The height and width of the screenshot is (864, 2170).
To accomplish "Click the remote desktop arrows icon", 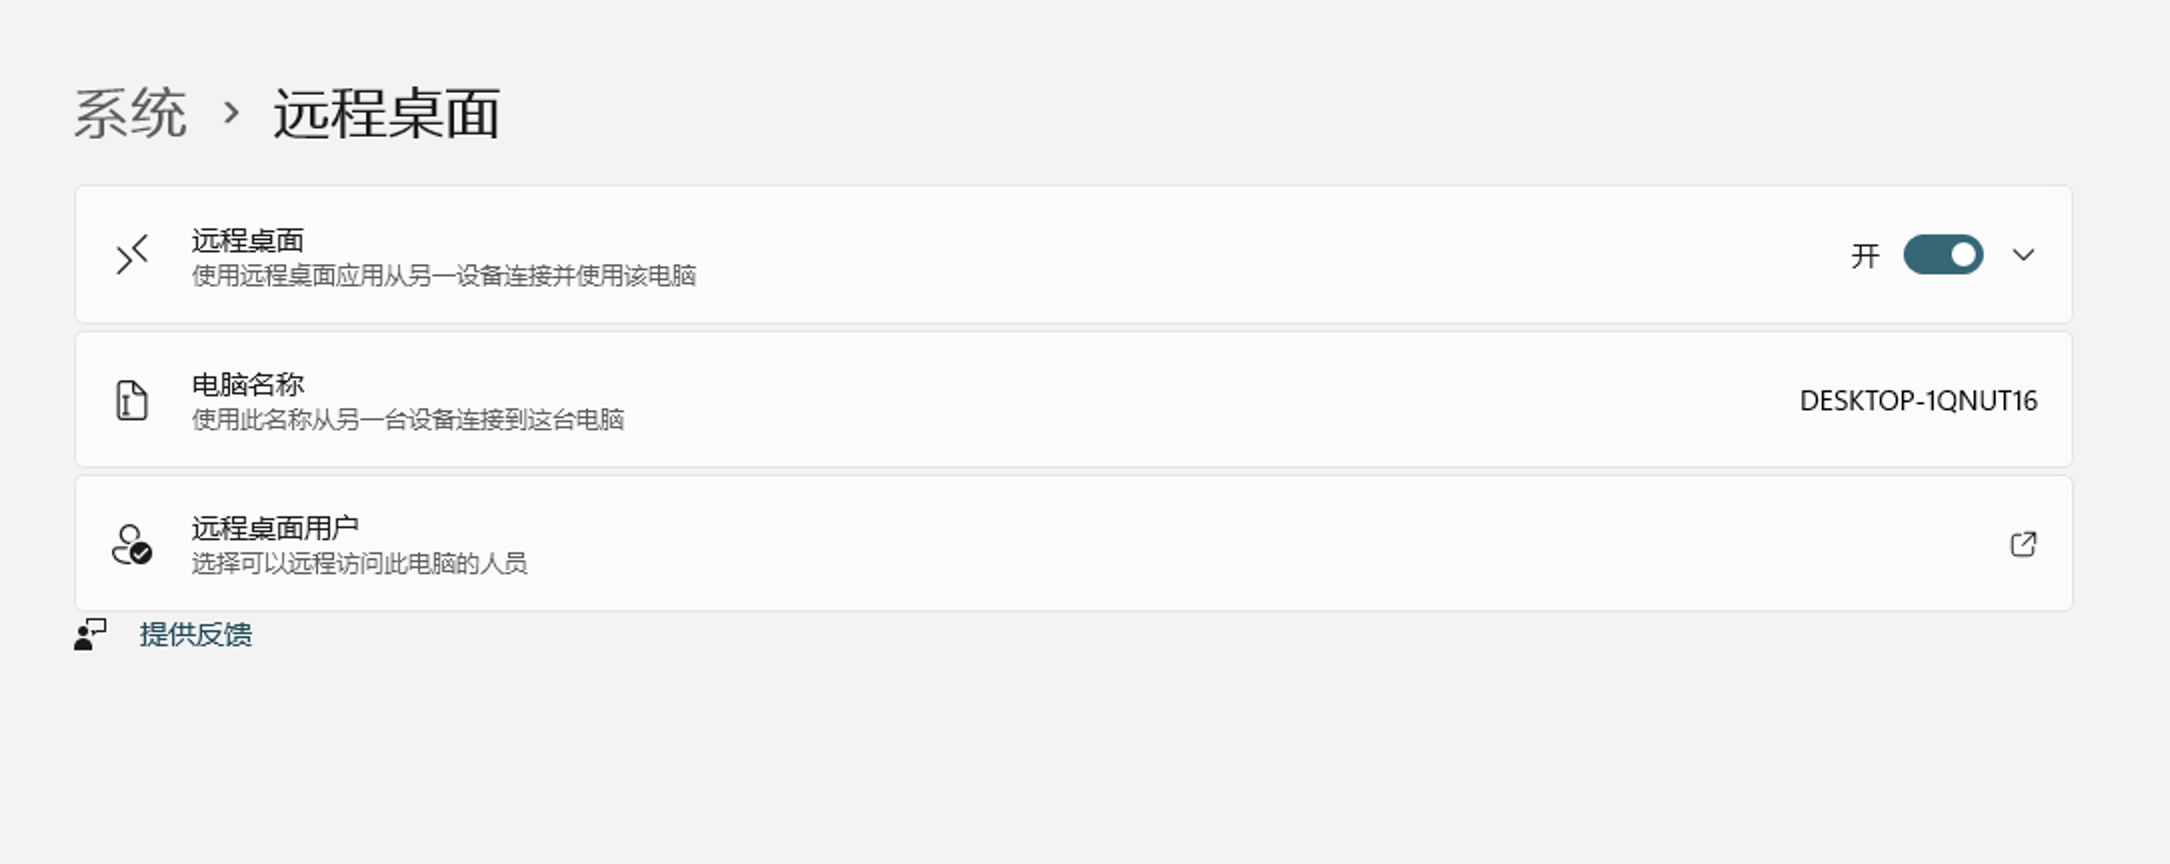I will coord(132,255).
